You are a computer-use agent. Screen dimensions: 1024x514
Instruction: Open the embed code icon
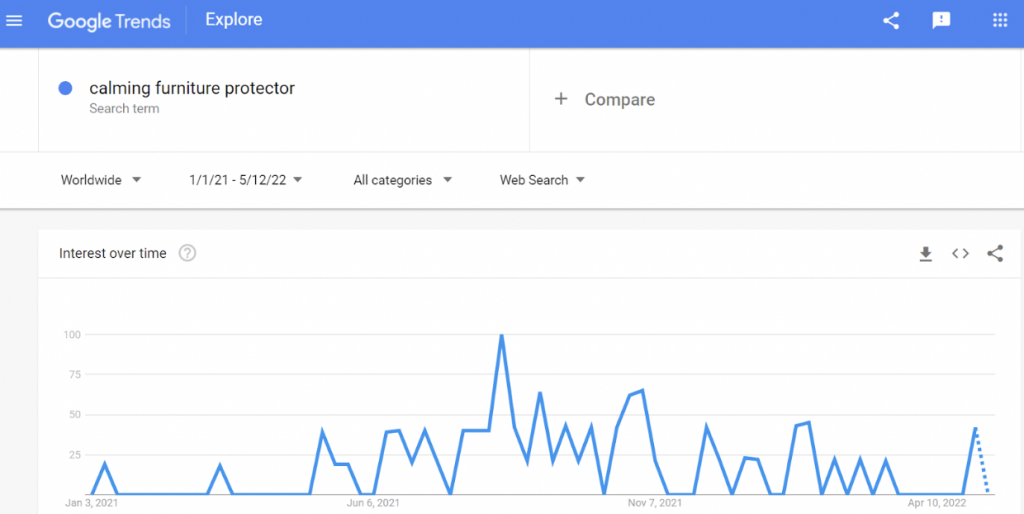[x=960, y=253]
